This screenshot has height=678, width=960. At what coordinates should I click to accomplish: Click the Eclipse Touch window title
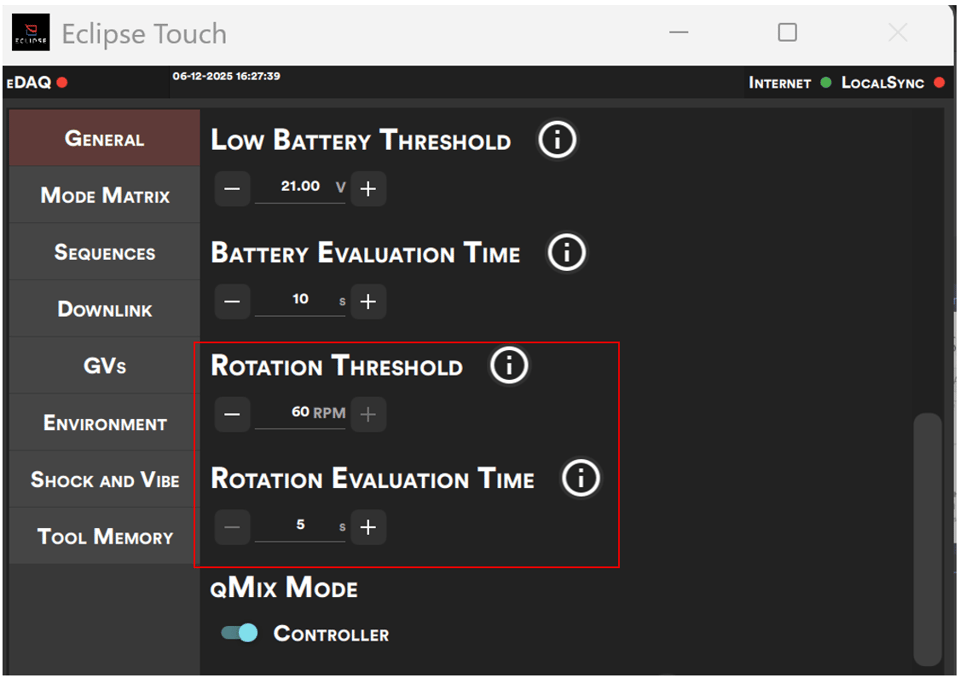click(144, 34)
